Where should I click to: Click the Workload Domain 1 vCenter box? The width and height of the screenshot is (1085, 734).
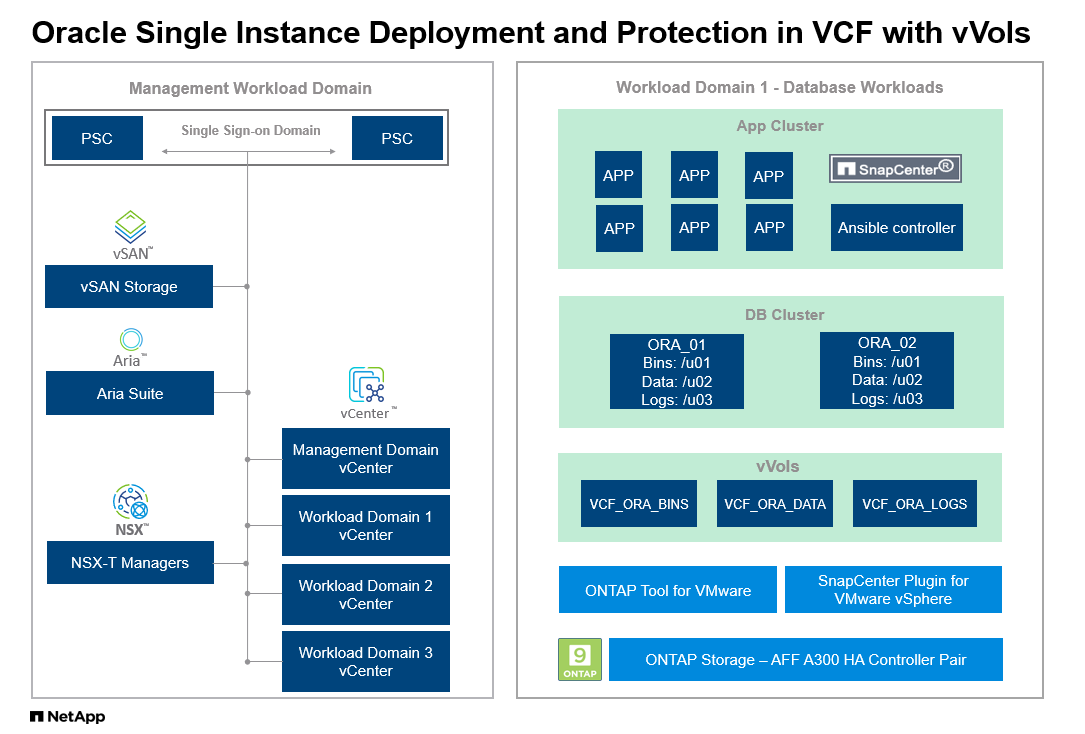[365, 525]
